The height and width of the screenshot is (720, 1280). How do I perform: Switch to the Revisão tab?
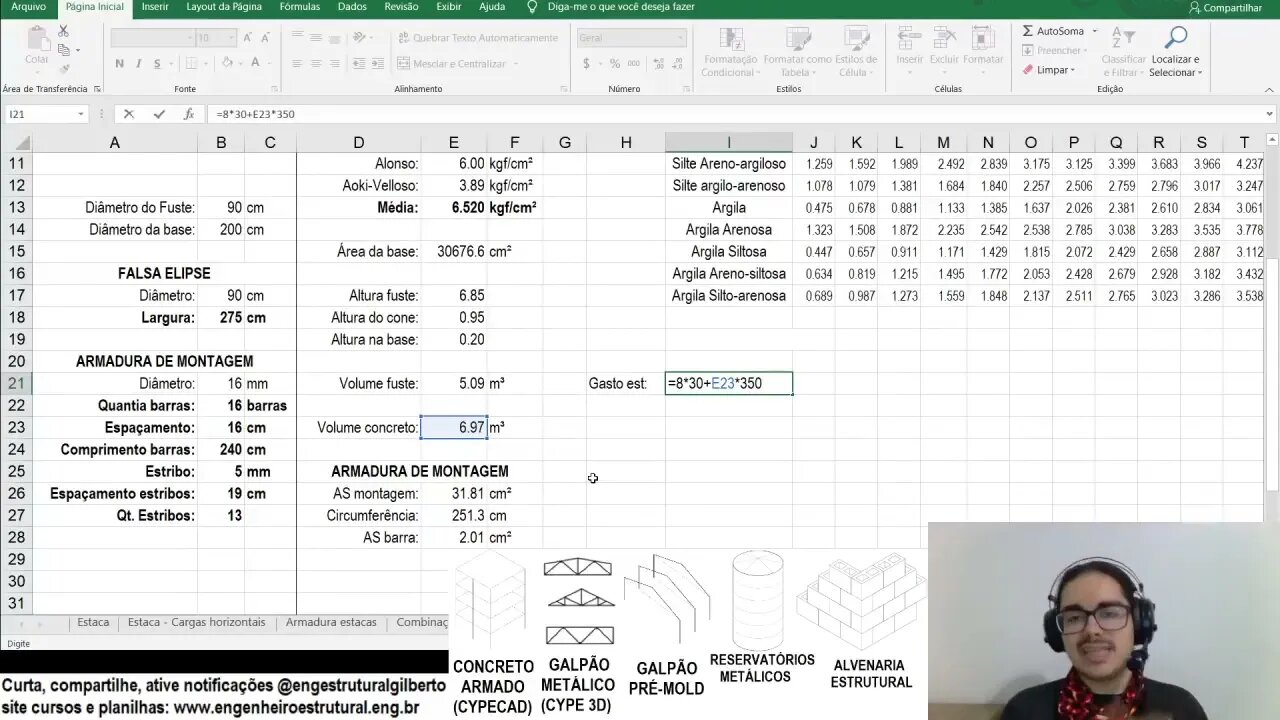point(401,7)
